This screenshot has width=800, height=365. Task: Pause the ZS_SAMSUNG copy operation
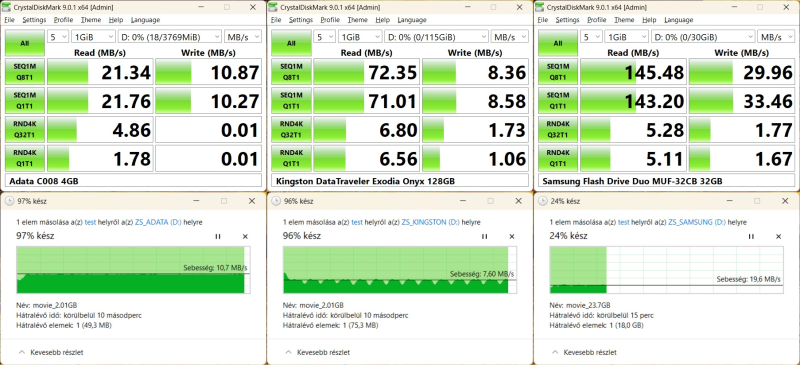751,236
